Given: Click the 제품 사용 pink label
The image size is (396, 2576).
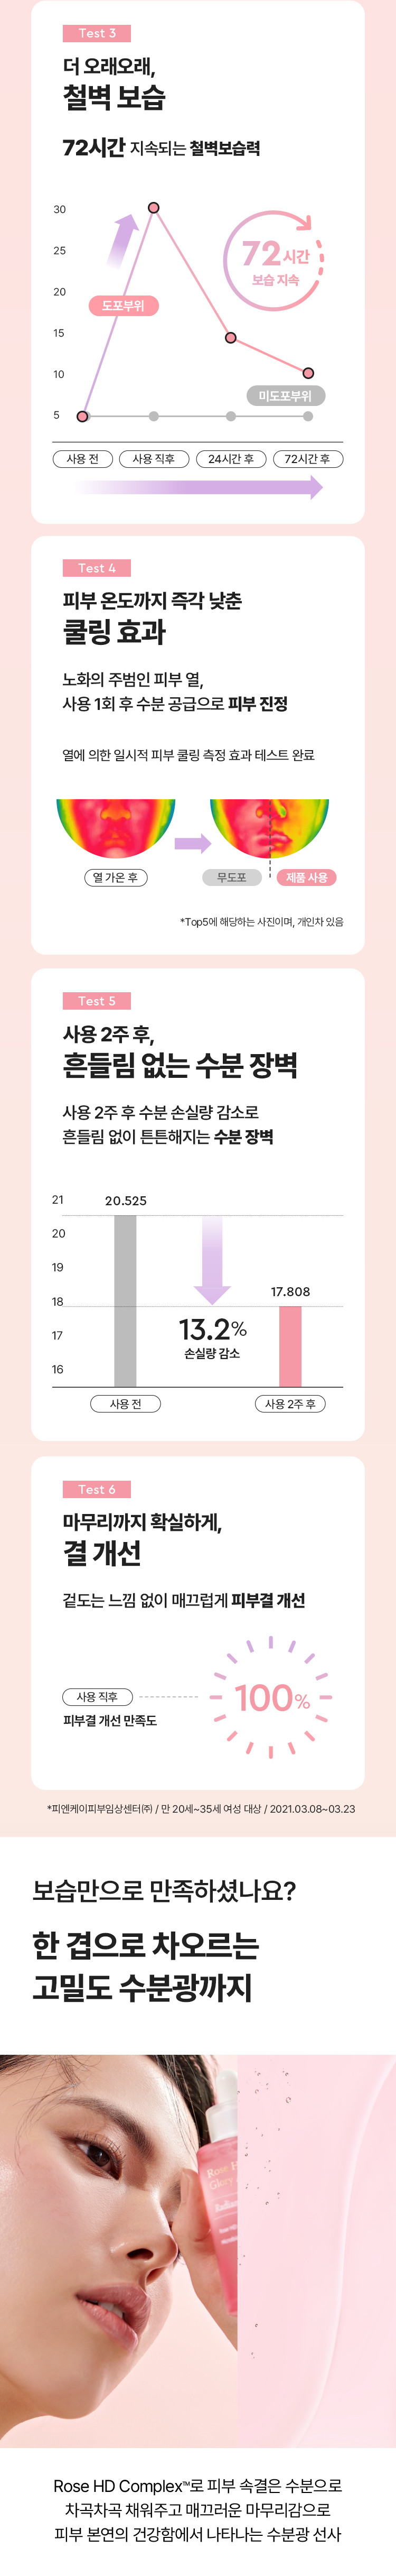Looking at the screenshot, I should 307,877.
